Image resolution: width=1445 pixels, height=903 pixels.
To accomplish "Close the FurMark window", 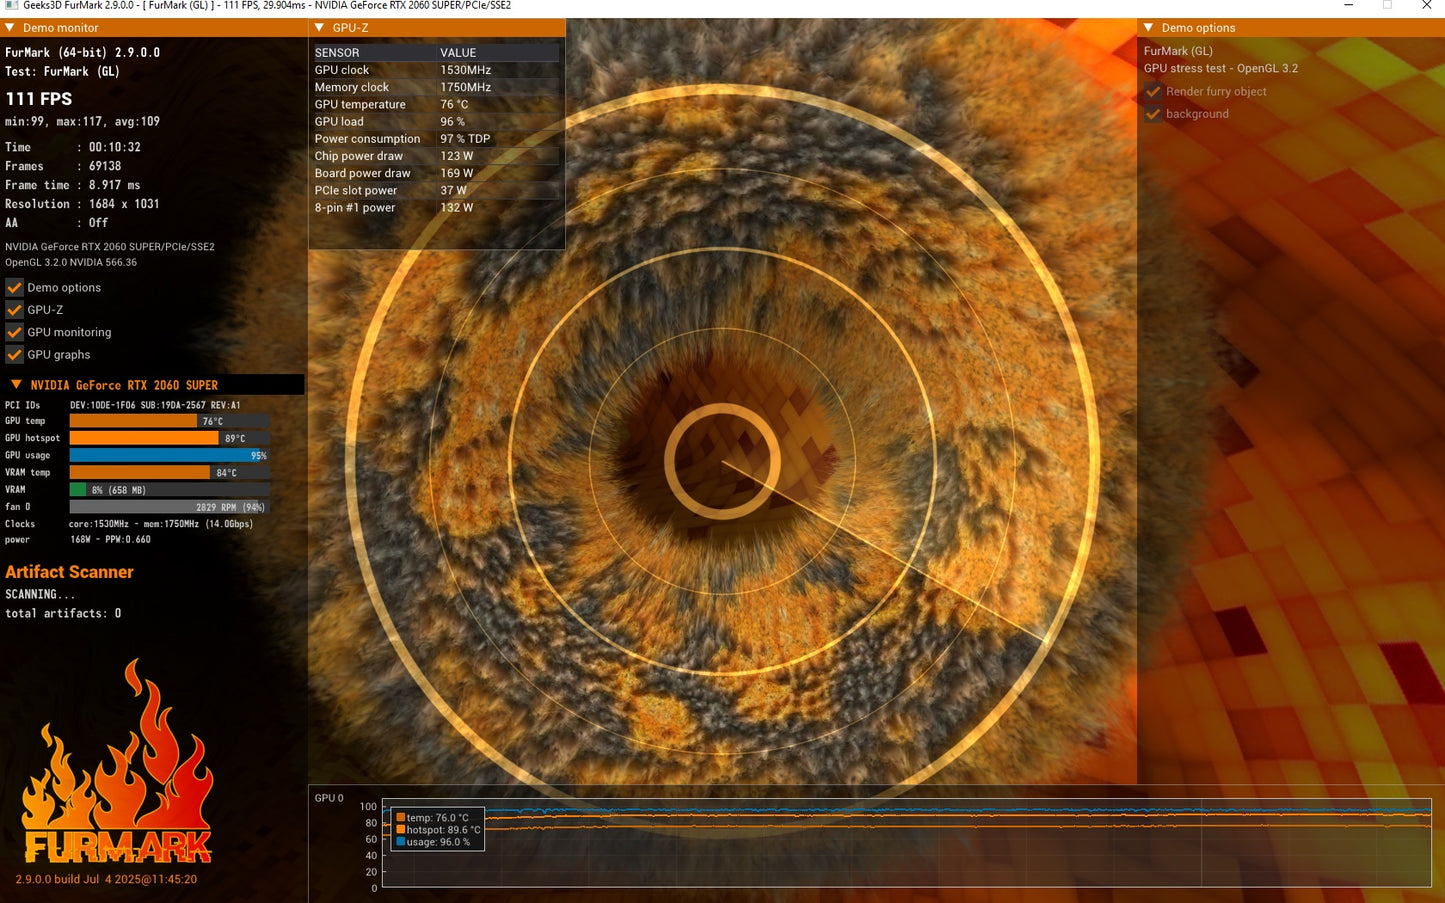I will coord(1426,5).
